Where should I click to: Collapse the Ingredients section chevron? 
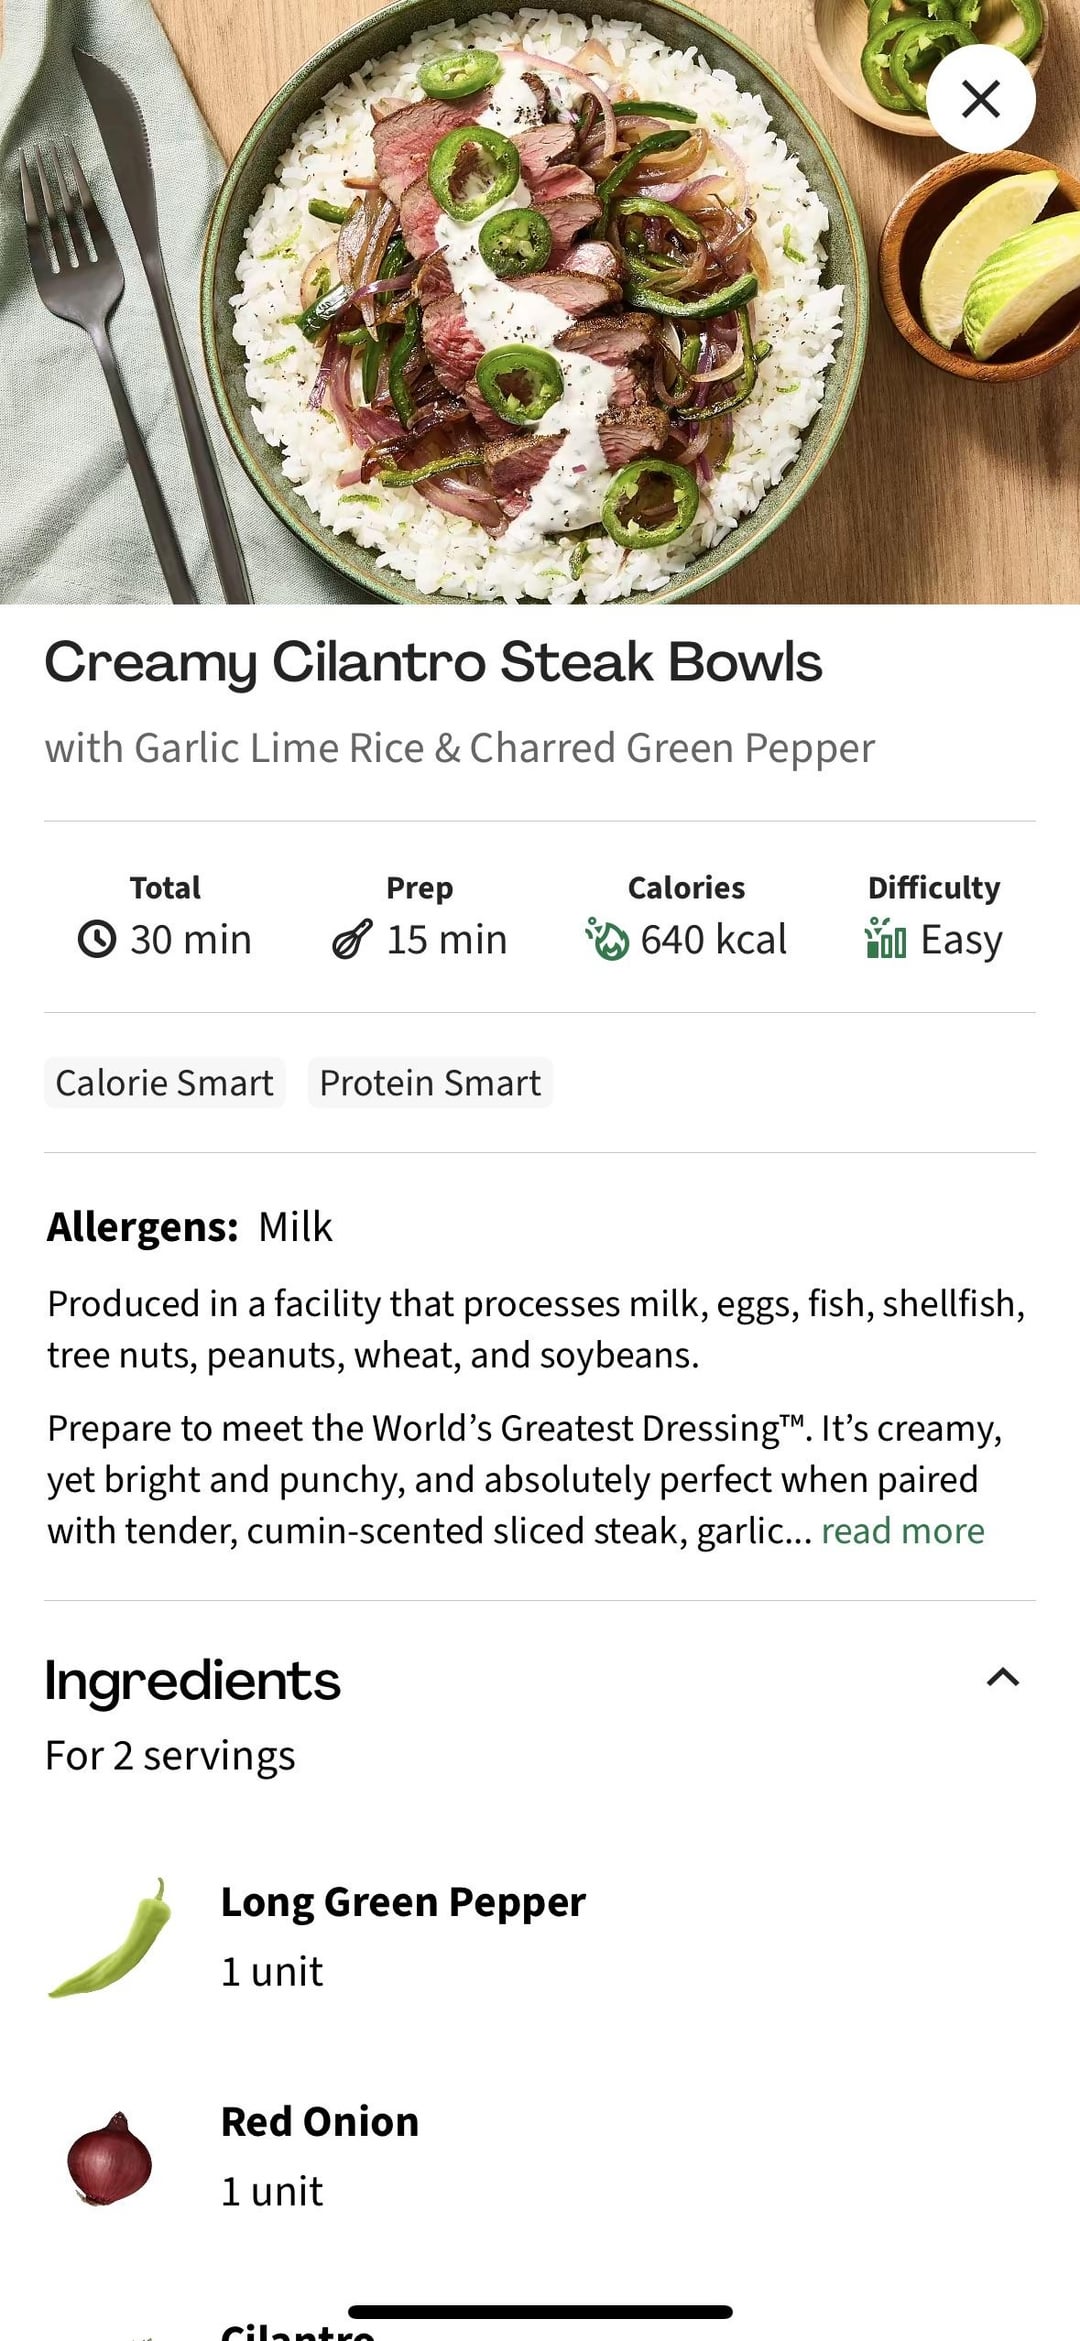tap(1003, 1678)
